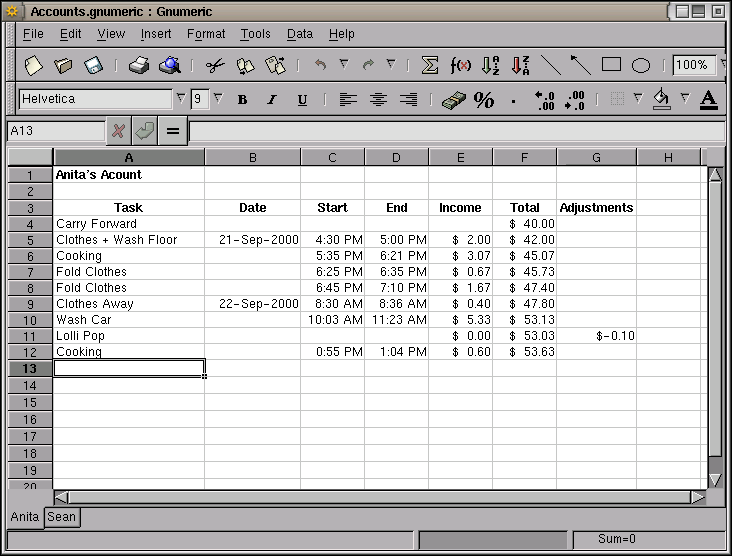Image resolution: width=732 pixels, height=556 pixels.
Task: Switch to the Sean sheet tab
Action: coord(62,517)
